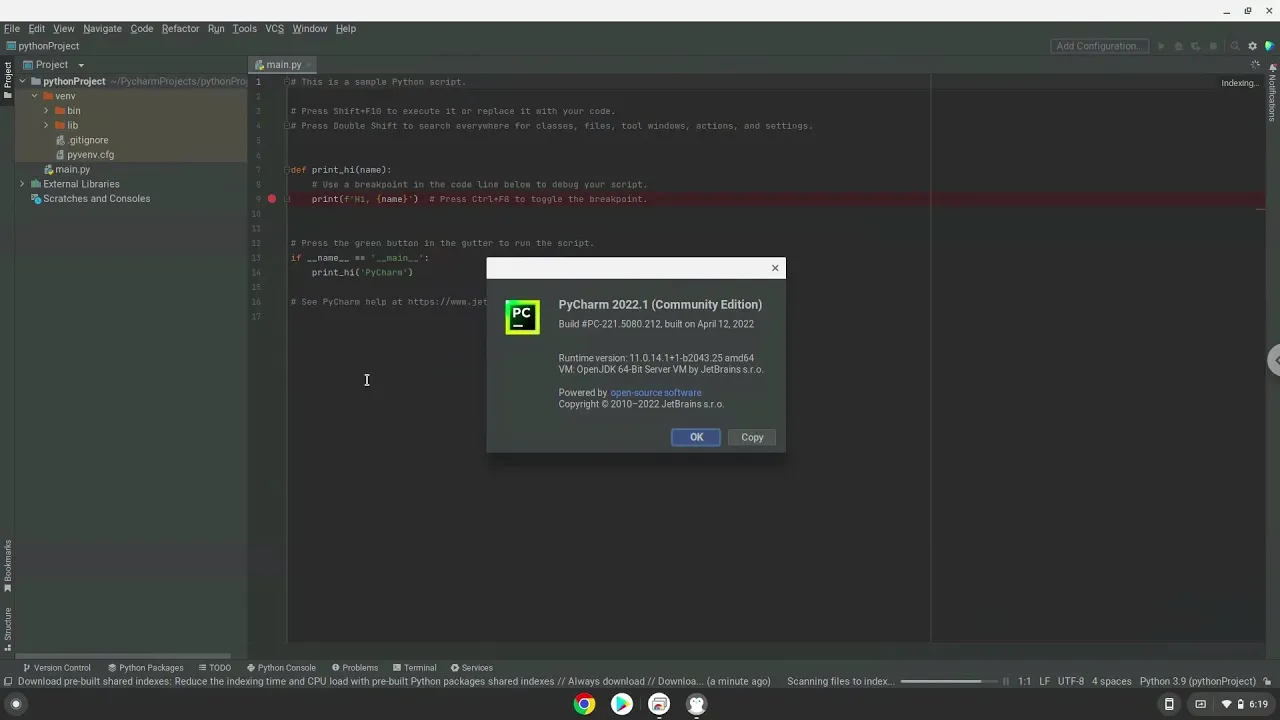The width and height of the screenshot is (1280, 720).
Task: Click the tool windows quick-access icon in status bar
Action: (x=8, y=682)
